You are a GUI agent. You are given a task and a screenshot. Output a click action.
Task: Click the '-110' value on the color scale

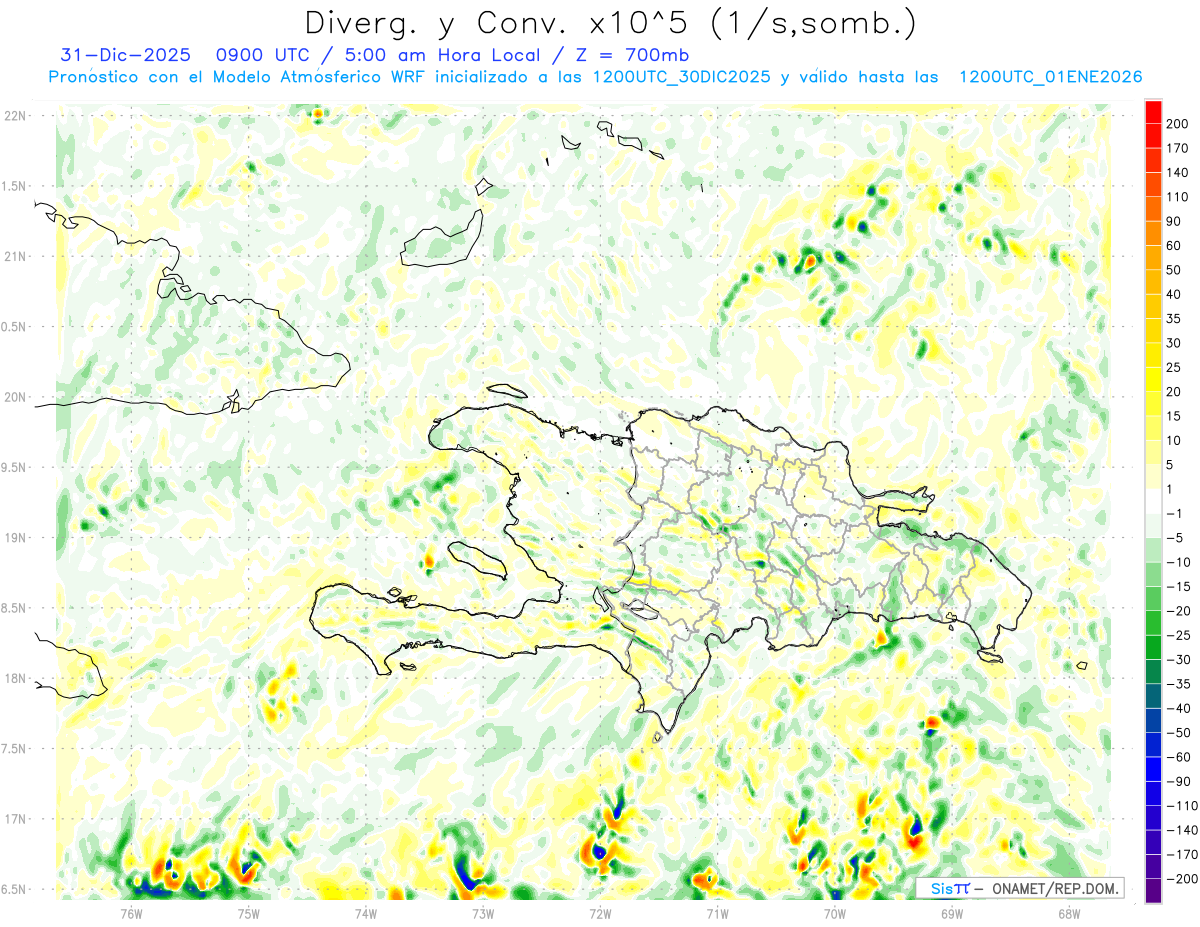pos(1182,805)
